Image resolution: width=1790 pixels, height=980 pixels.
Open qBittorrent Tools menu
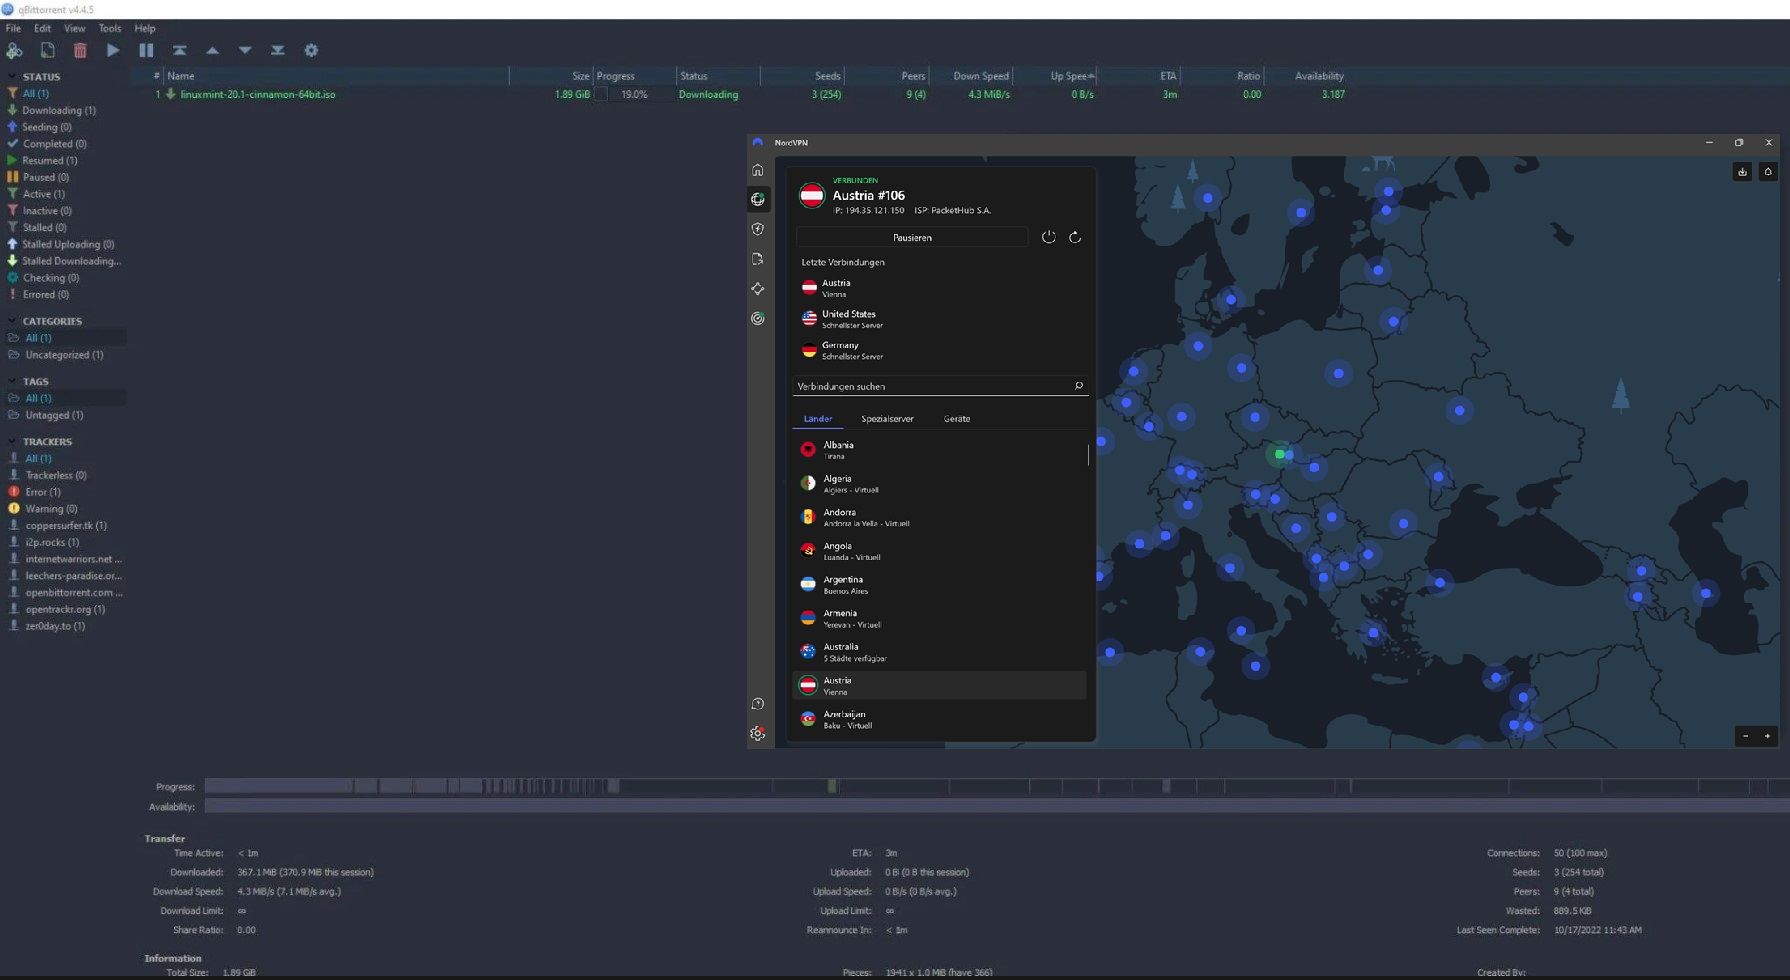110,28
